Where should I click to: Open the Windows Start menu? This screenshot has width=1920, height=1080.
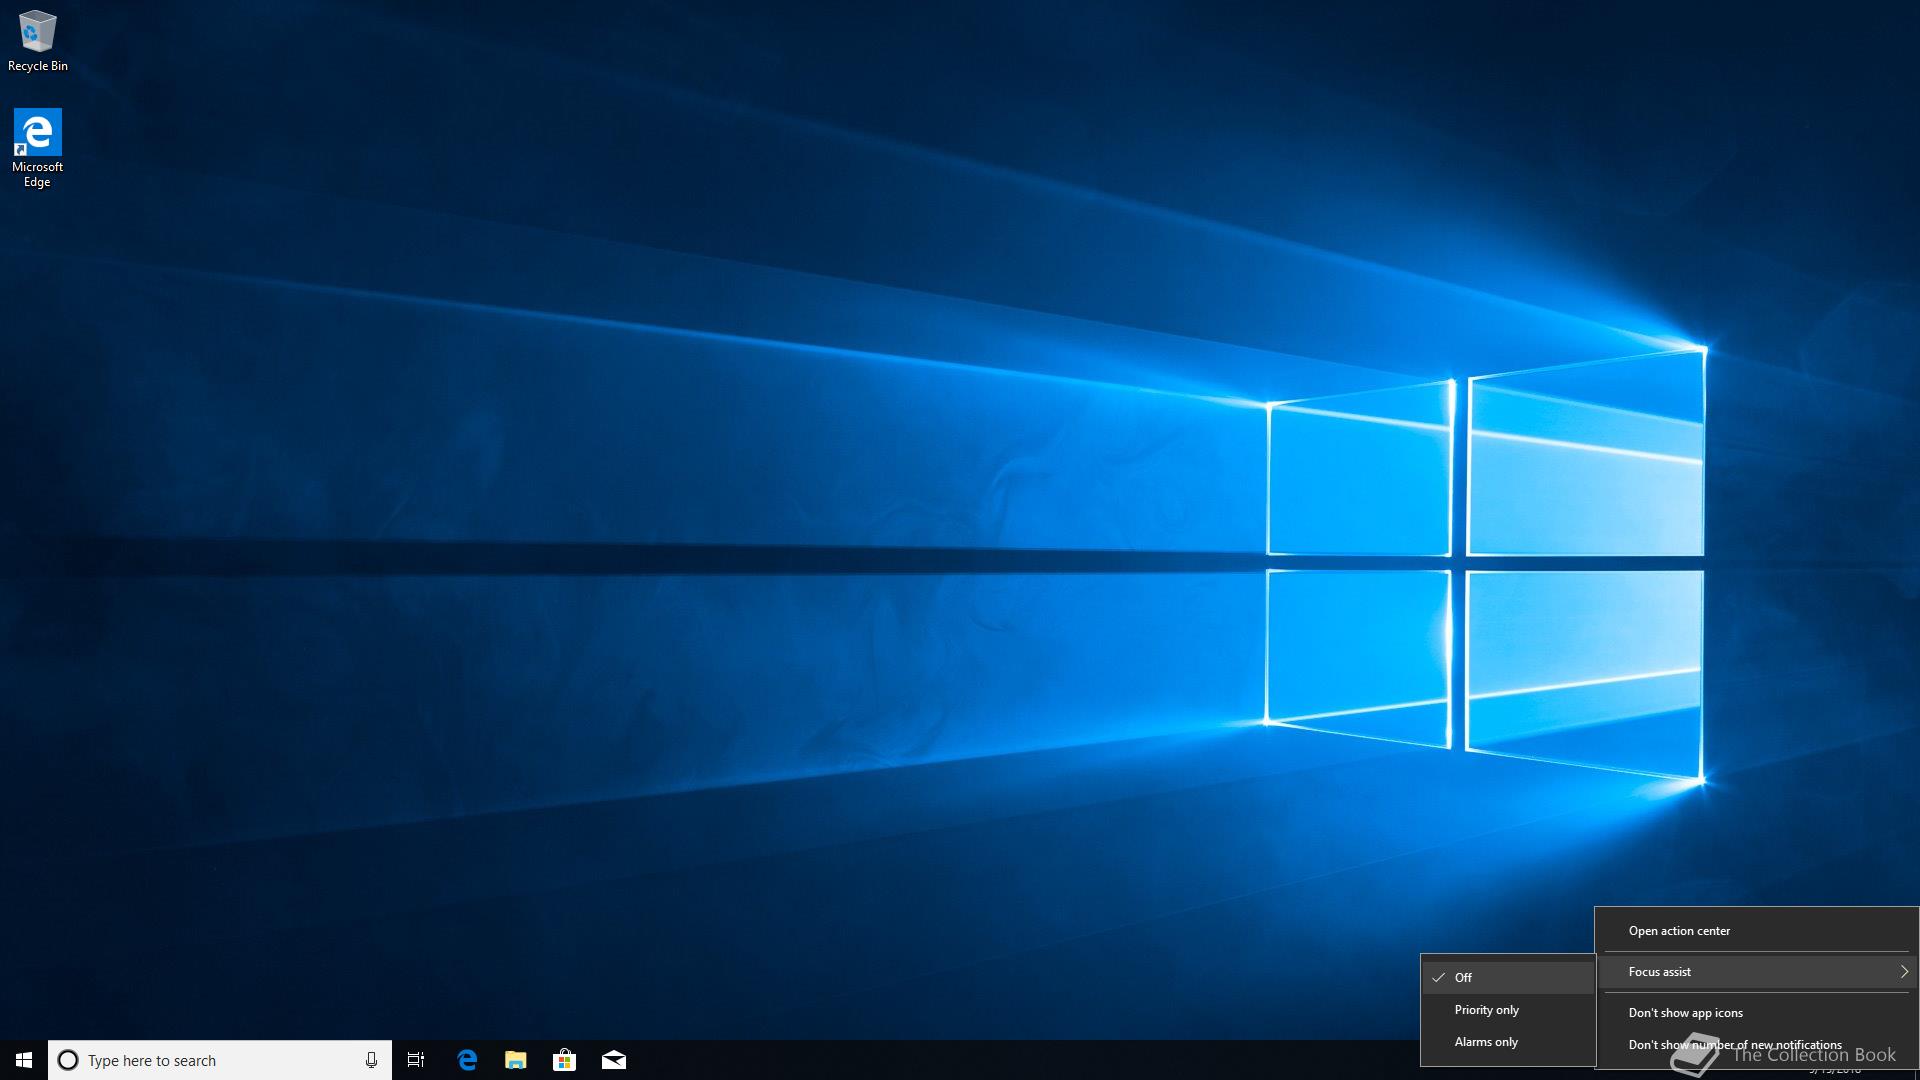point(24,1060)
